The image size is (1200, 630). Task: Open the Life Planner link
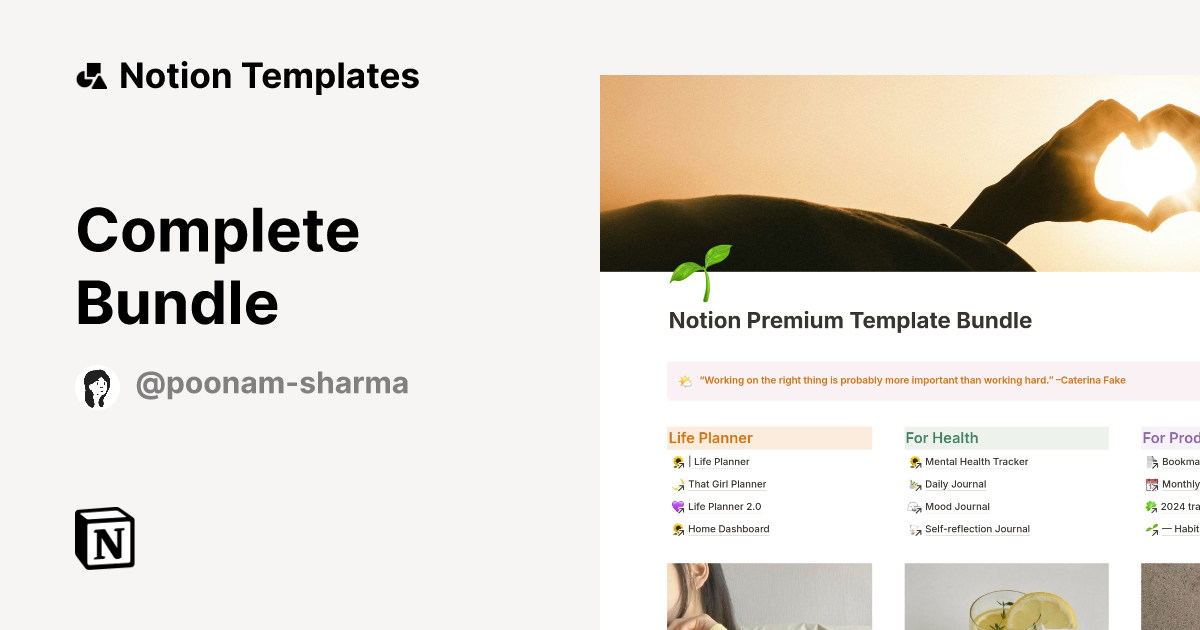click(x=721, y=461)
